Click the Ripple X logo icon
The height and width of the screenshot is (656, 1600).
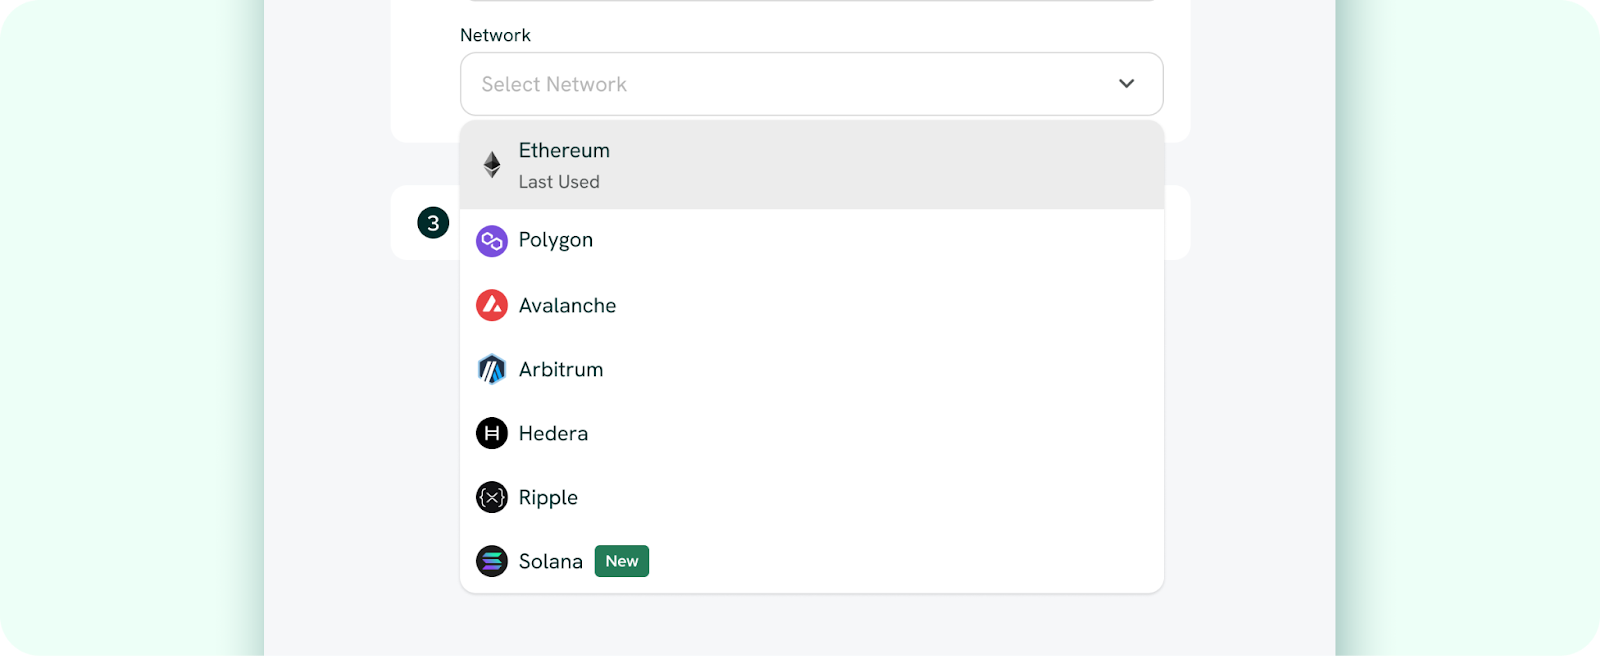point(492,497)
